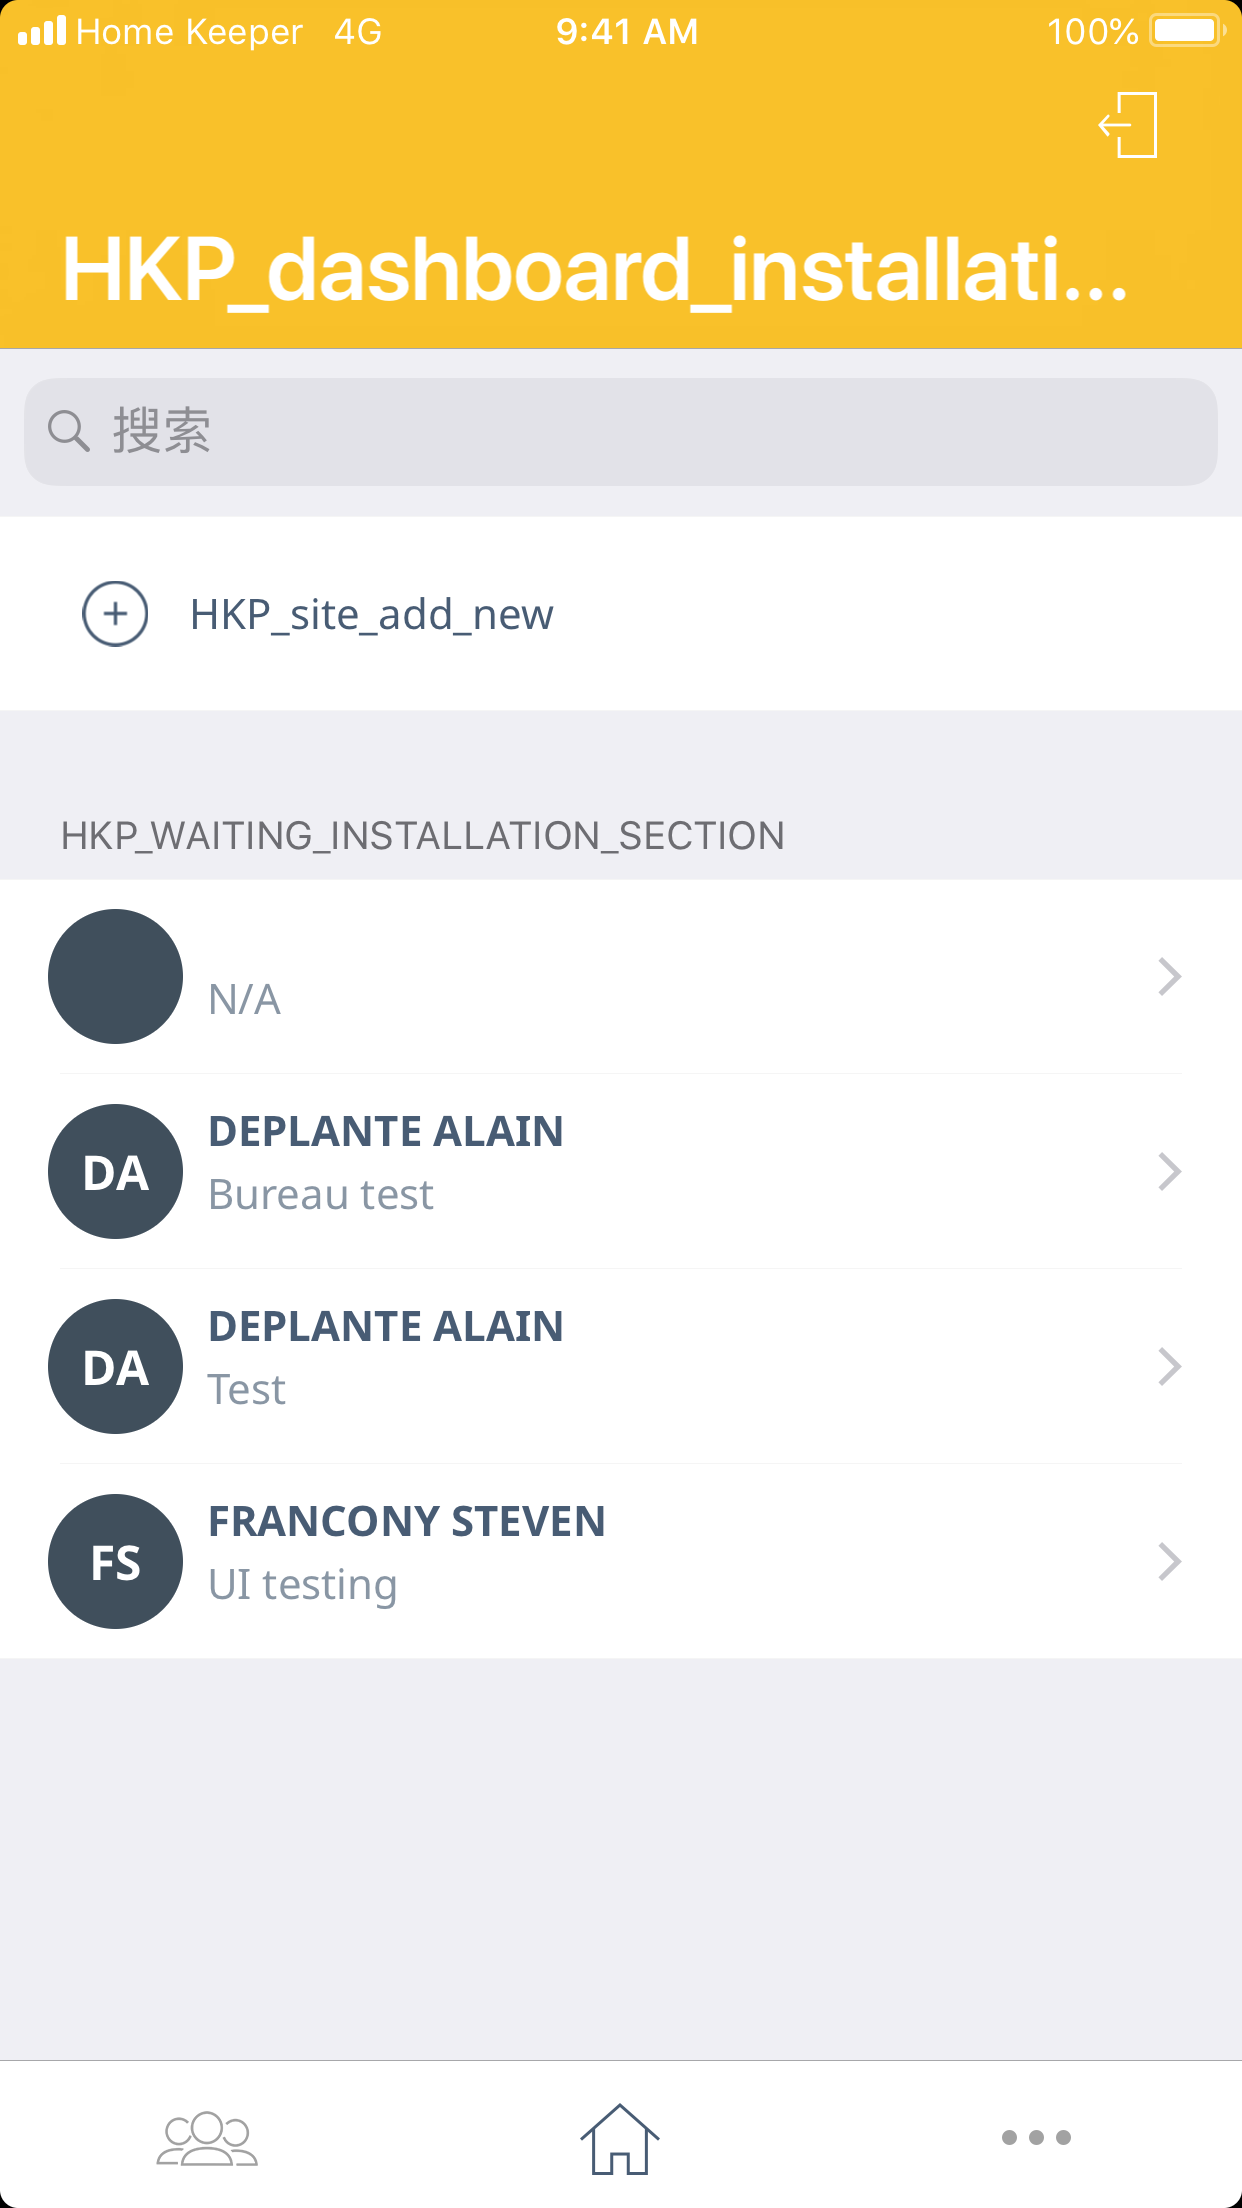Open the users group tab icon
This screenshot has width=1242, height=2208.
[x=207, y=2138]
